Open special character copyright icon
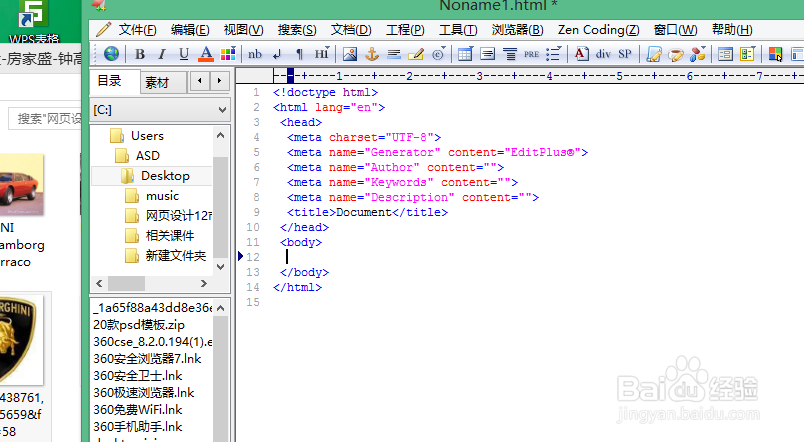 pyautogui.click(x=438, y=54)
